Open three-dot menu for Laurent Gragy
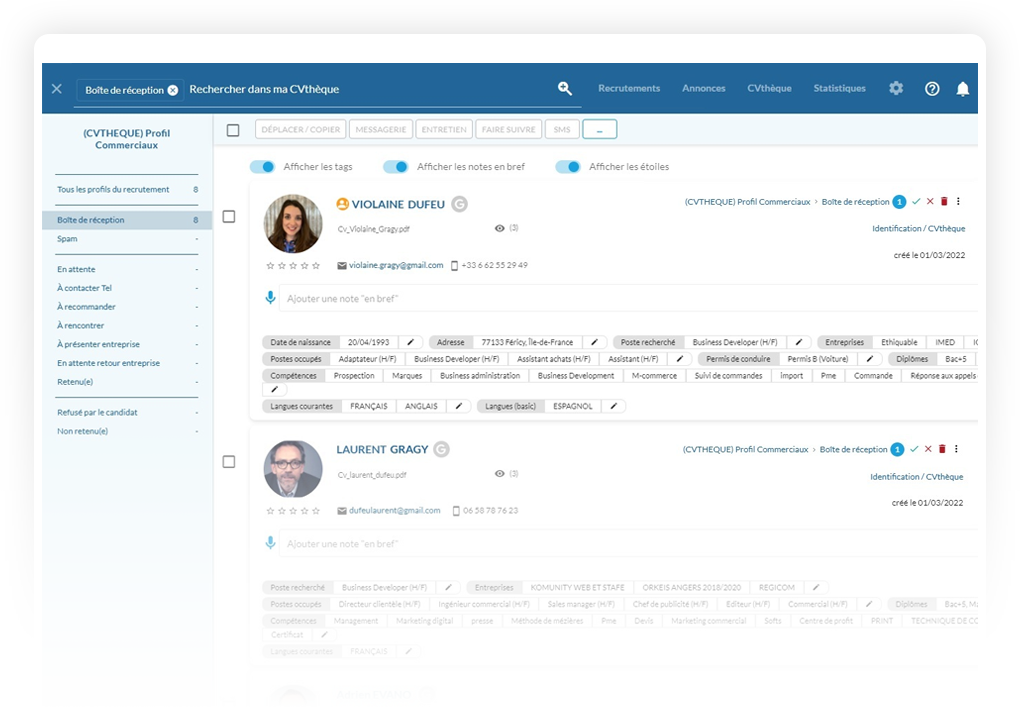Screen dimensions: 1020x707 pyautogui.click(x=956, y=450)
